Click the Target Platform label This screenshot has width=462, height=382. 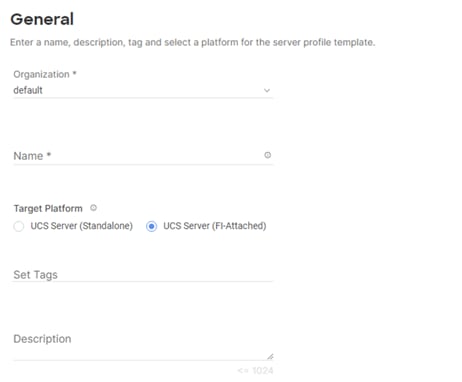click(x=48, y=209)
